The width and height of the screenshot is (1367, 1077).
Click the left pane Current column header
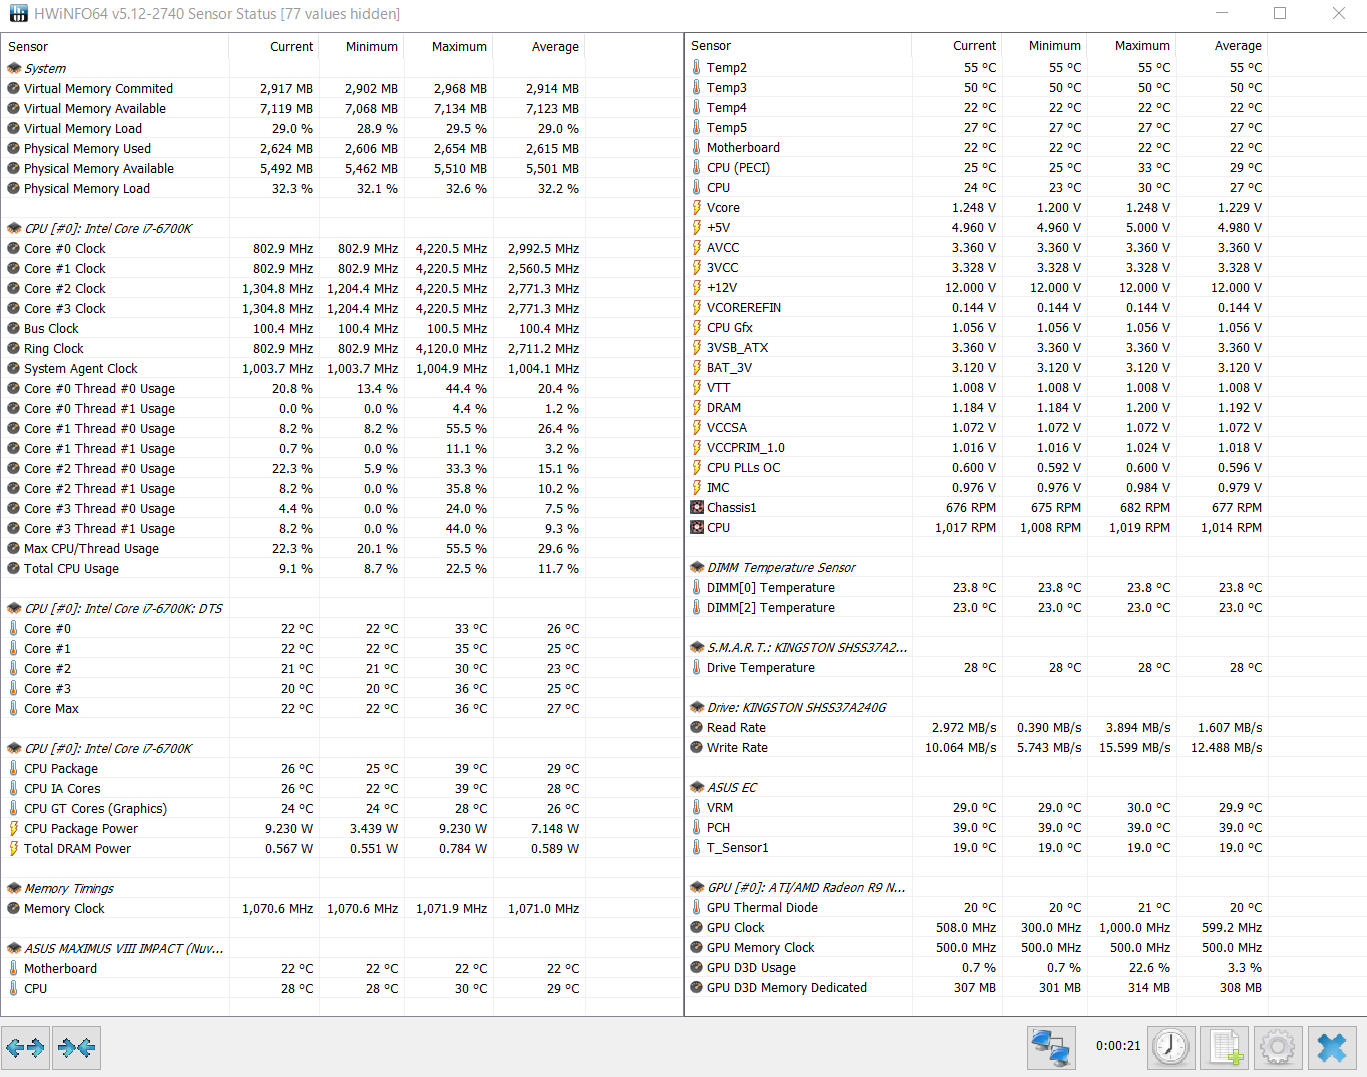click(274, 46)
